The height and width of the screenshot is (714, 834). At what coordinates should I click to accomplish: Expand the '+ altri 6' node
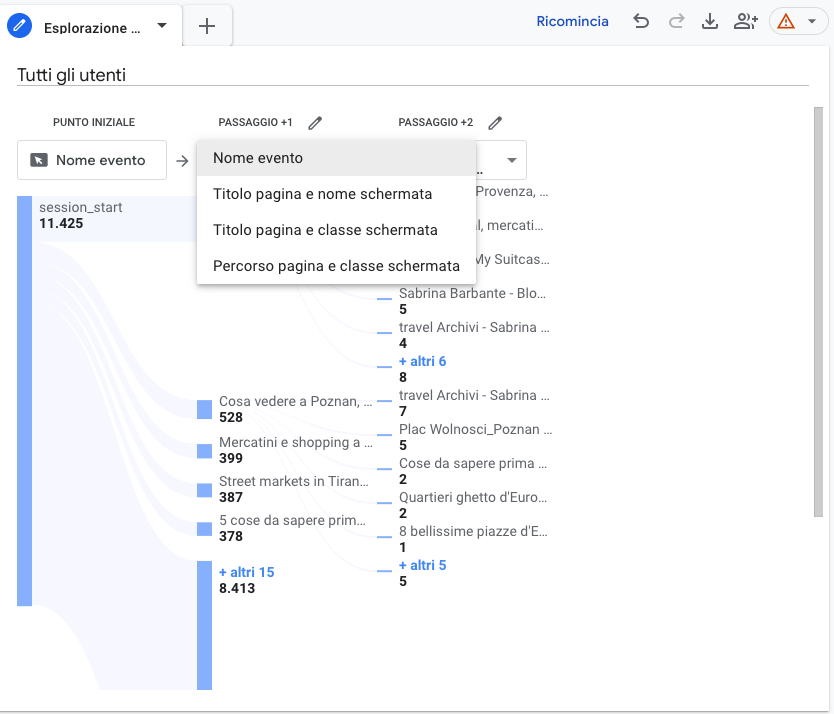(422, 361)
